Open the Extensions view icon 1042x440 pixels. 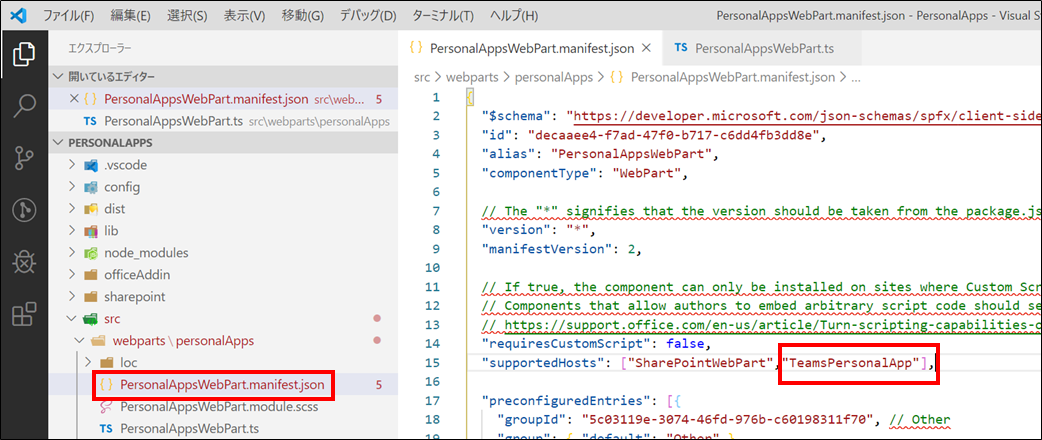pos(25,315)
